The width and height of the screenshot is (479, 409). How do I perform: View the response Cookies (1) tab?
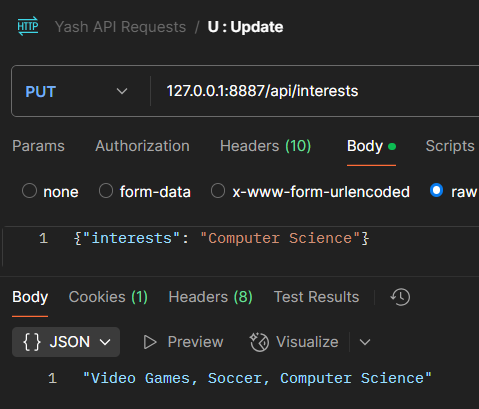click(x=108, y=297)
